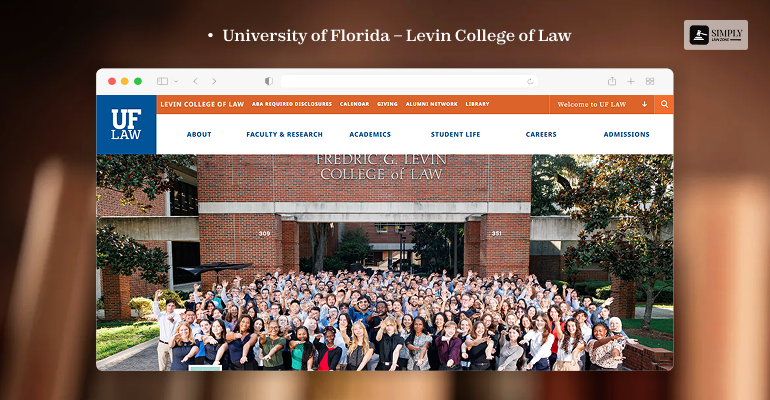Open the share icon in toolbar
The image size is (770, 400).
(x=612, y=81)
